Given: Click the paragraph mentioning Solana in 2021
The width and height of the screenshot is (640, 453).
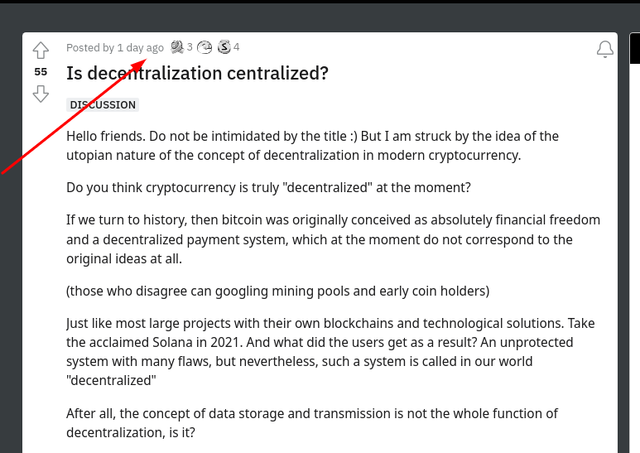Looking at the screenshot, I should point(331,352).
